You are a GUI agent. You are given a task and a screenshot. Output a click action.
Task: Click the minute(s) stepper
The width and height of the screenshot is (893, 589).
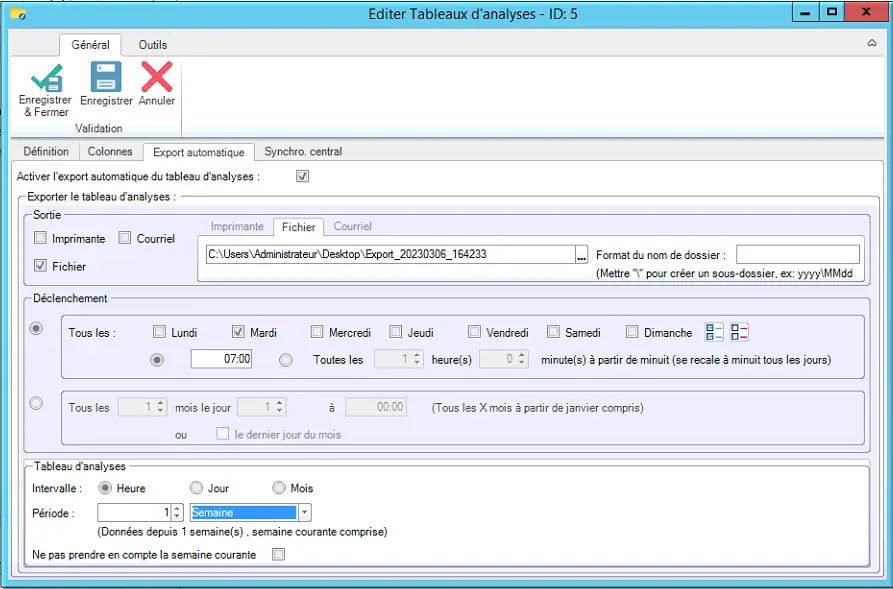[522, 359]
